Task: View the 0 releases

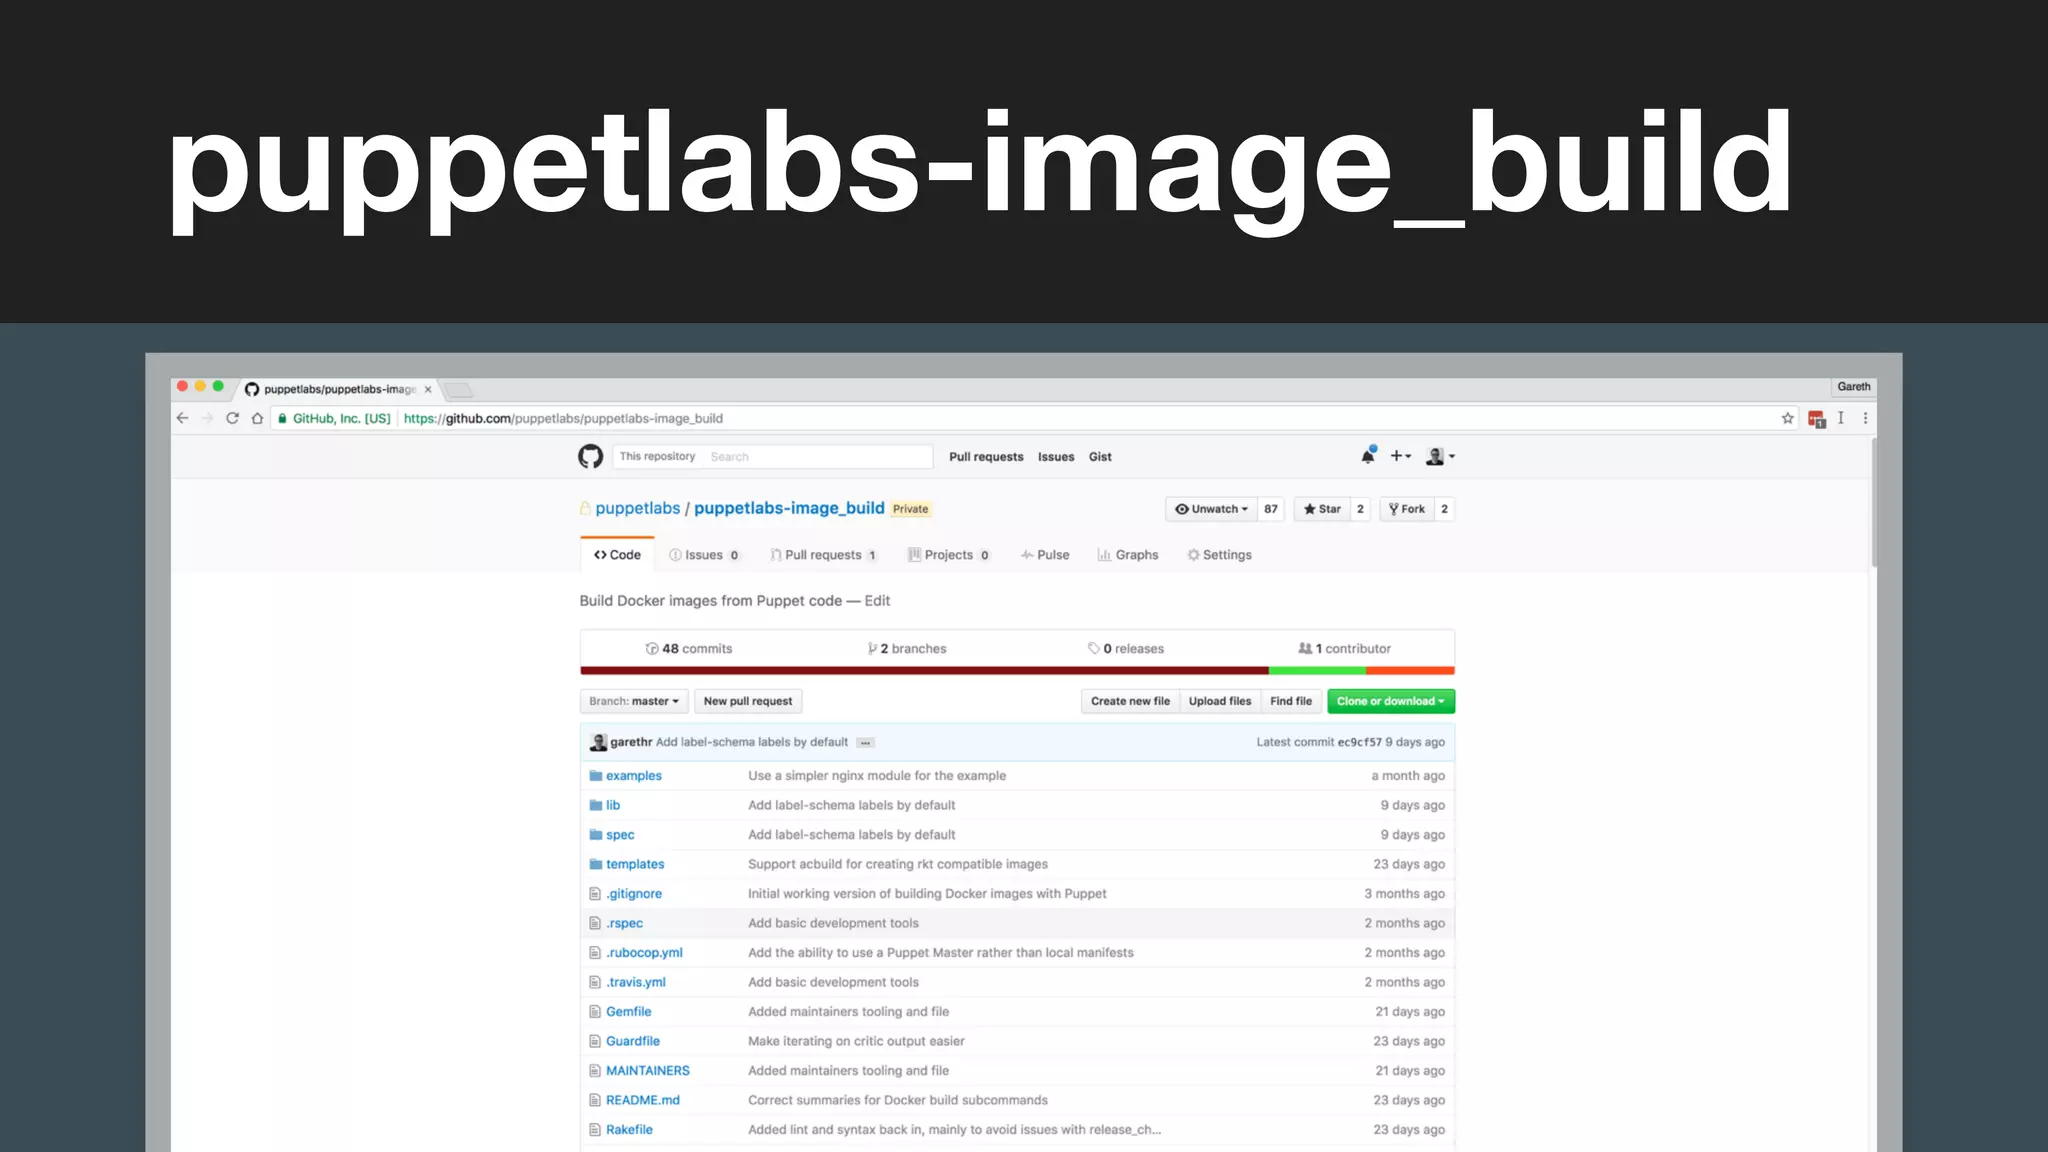Action: [x=1126, y=649]
